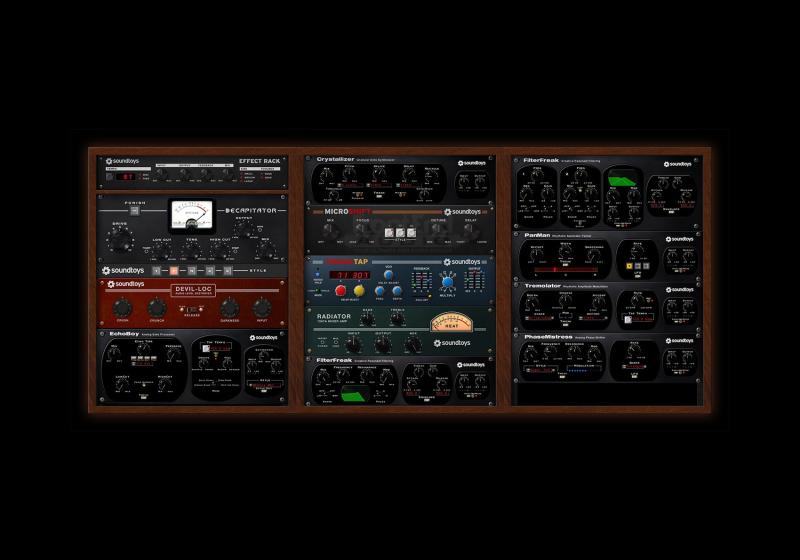The height and width of the screenshot is (560, 800).
Task: Click the Soundtoys logo on Crystallizer
Action: pyautogui.click(x=471, y=163)
